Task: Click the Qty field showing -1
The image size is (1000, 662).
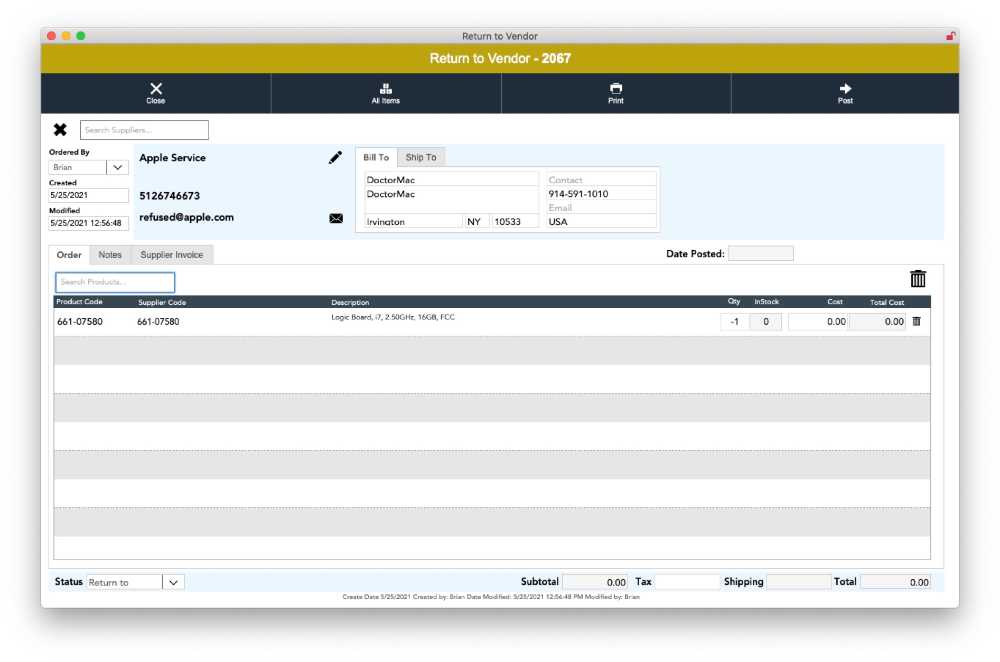Action: pos(734,322)
